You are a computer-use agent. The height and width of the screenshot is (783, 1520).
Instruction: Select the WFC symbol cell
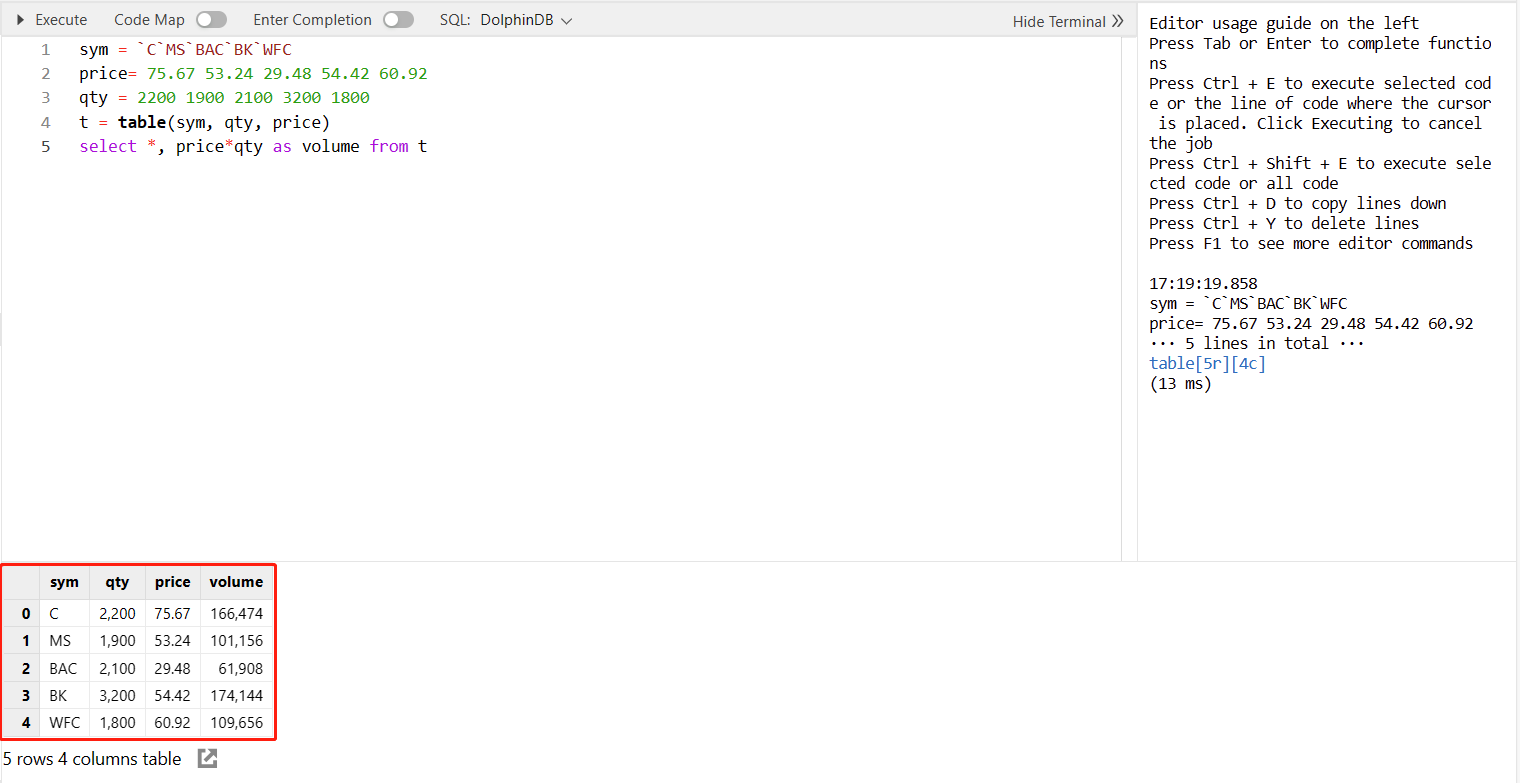coord(64,723)
